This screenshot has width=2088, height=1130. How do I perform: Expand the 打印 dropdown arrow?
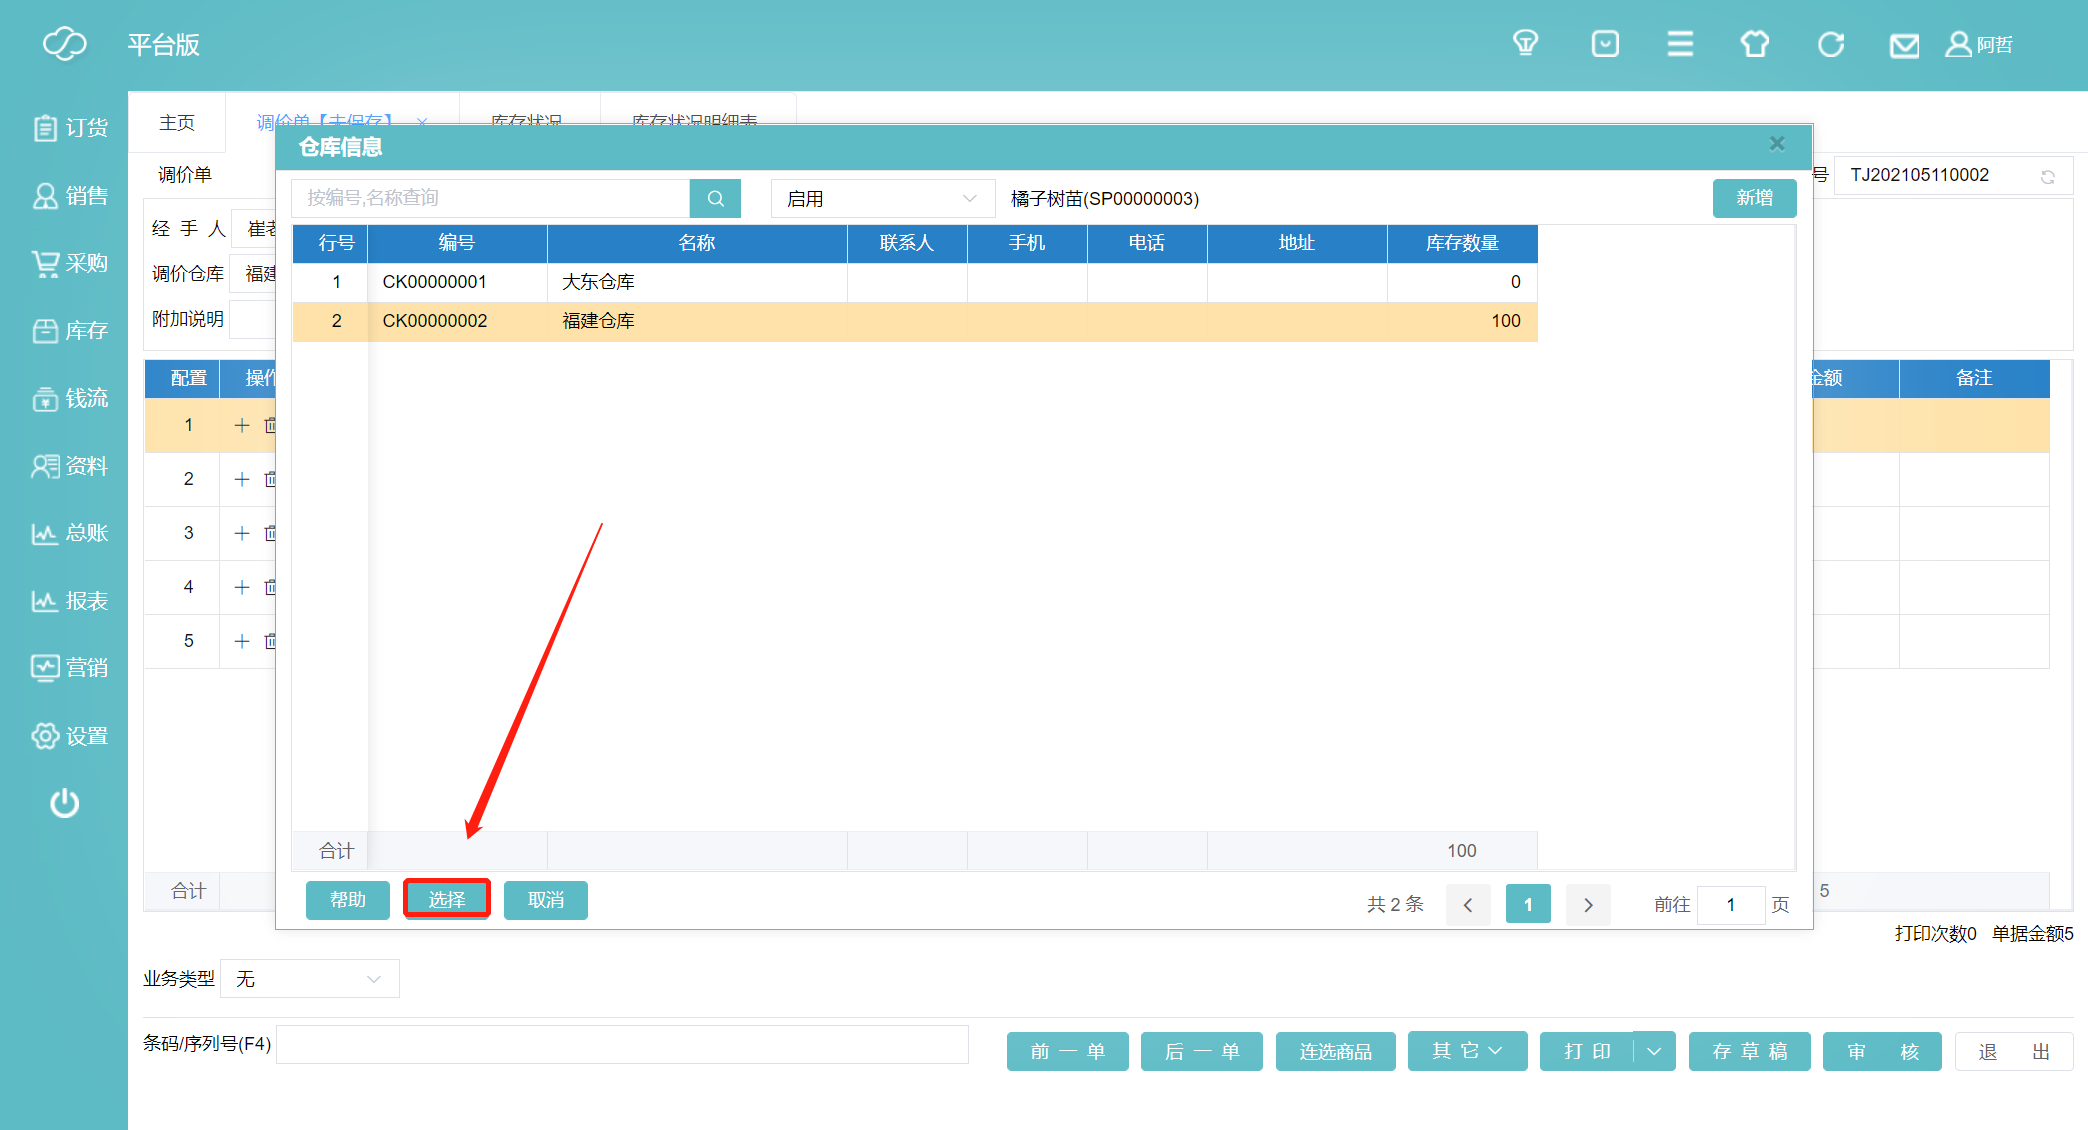pyautogui.click(x=1654, y=1051)
